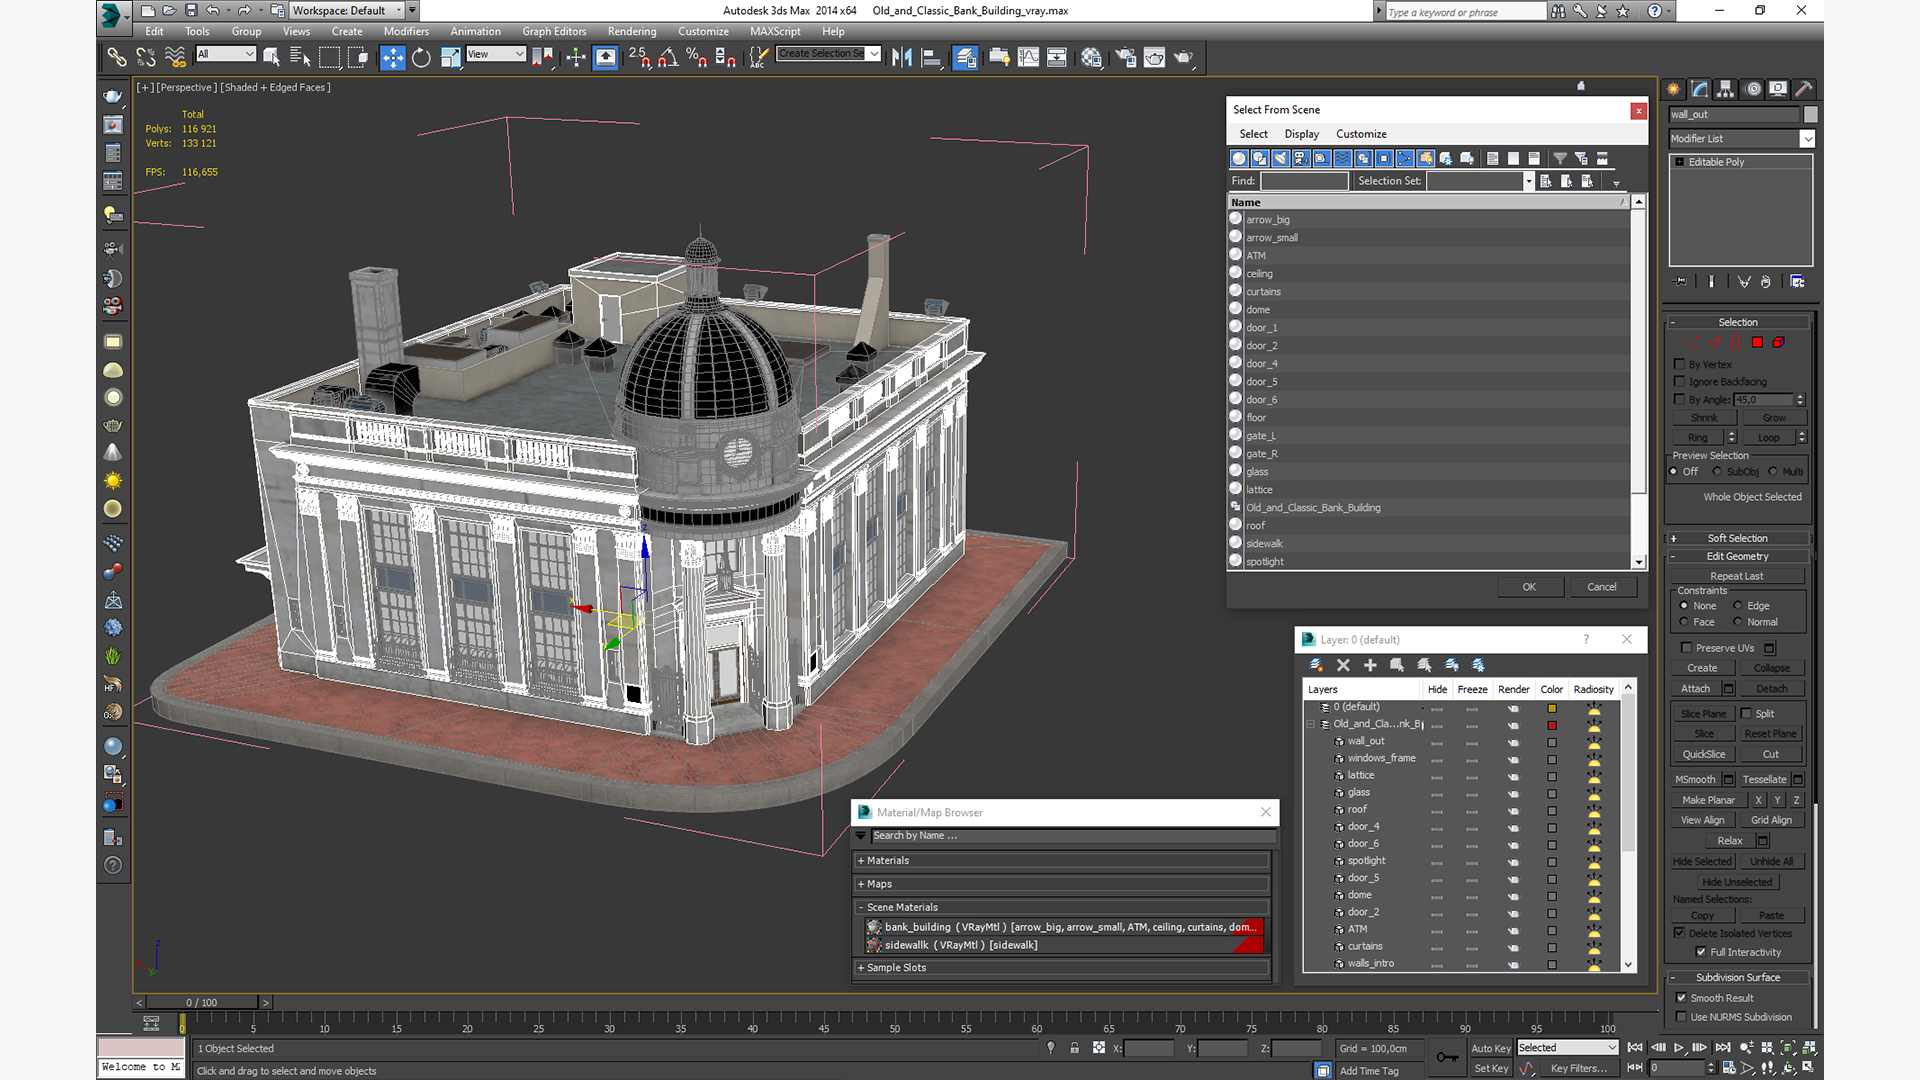Click the Set Keys key icon
Screen dimensions: 1920x1080
[x=1447, y=1057]
